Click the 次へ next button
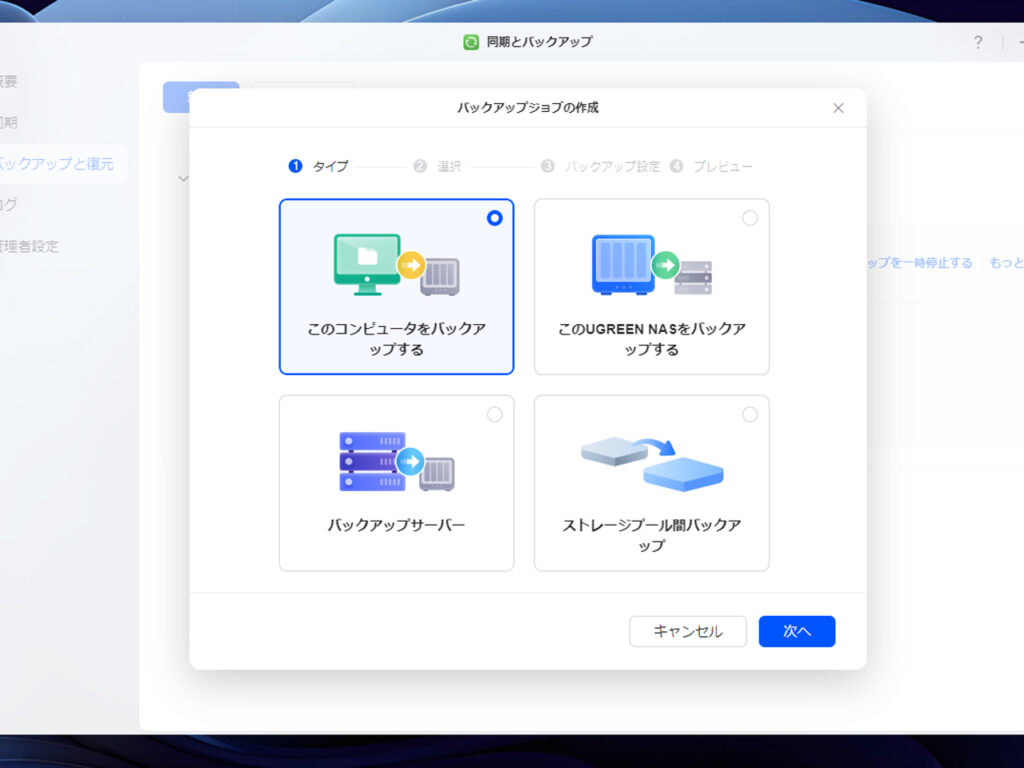The image size is (1024, 768). tap(797, 632)
